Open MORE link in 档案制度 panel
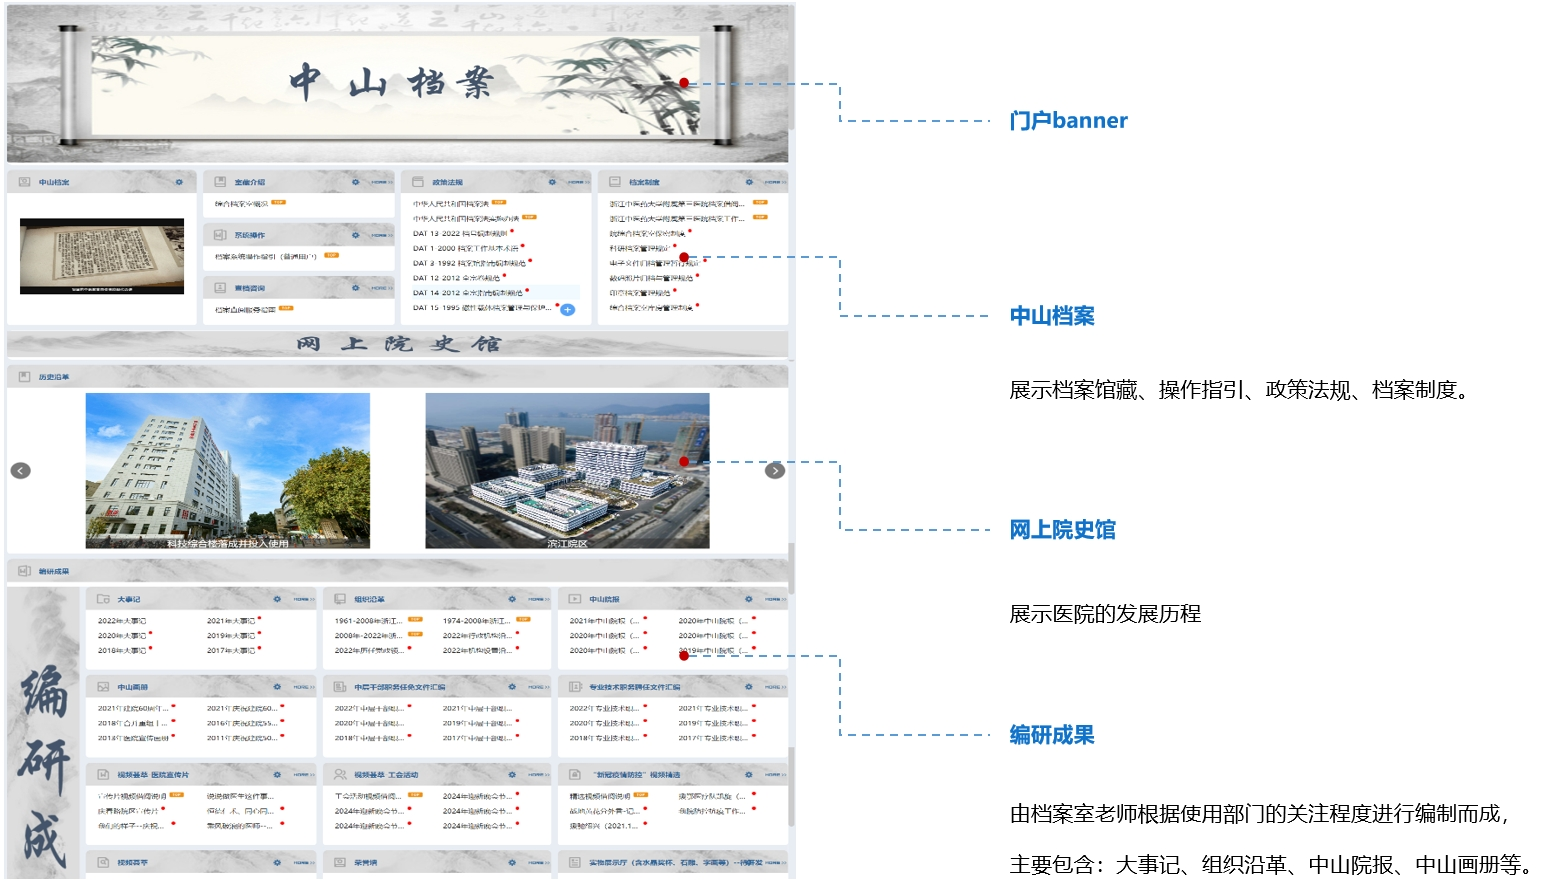Screen dimensions: 1543x881 click(x=774, y=182)
